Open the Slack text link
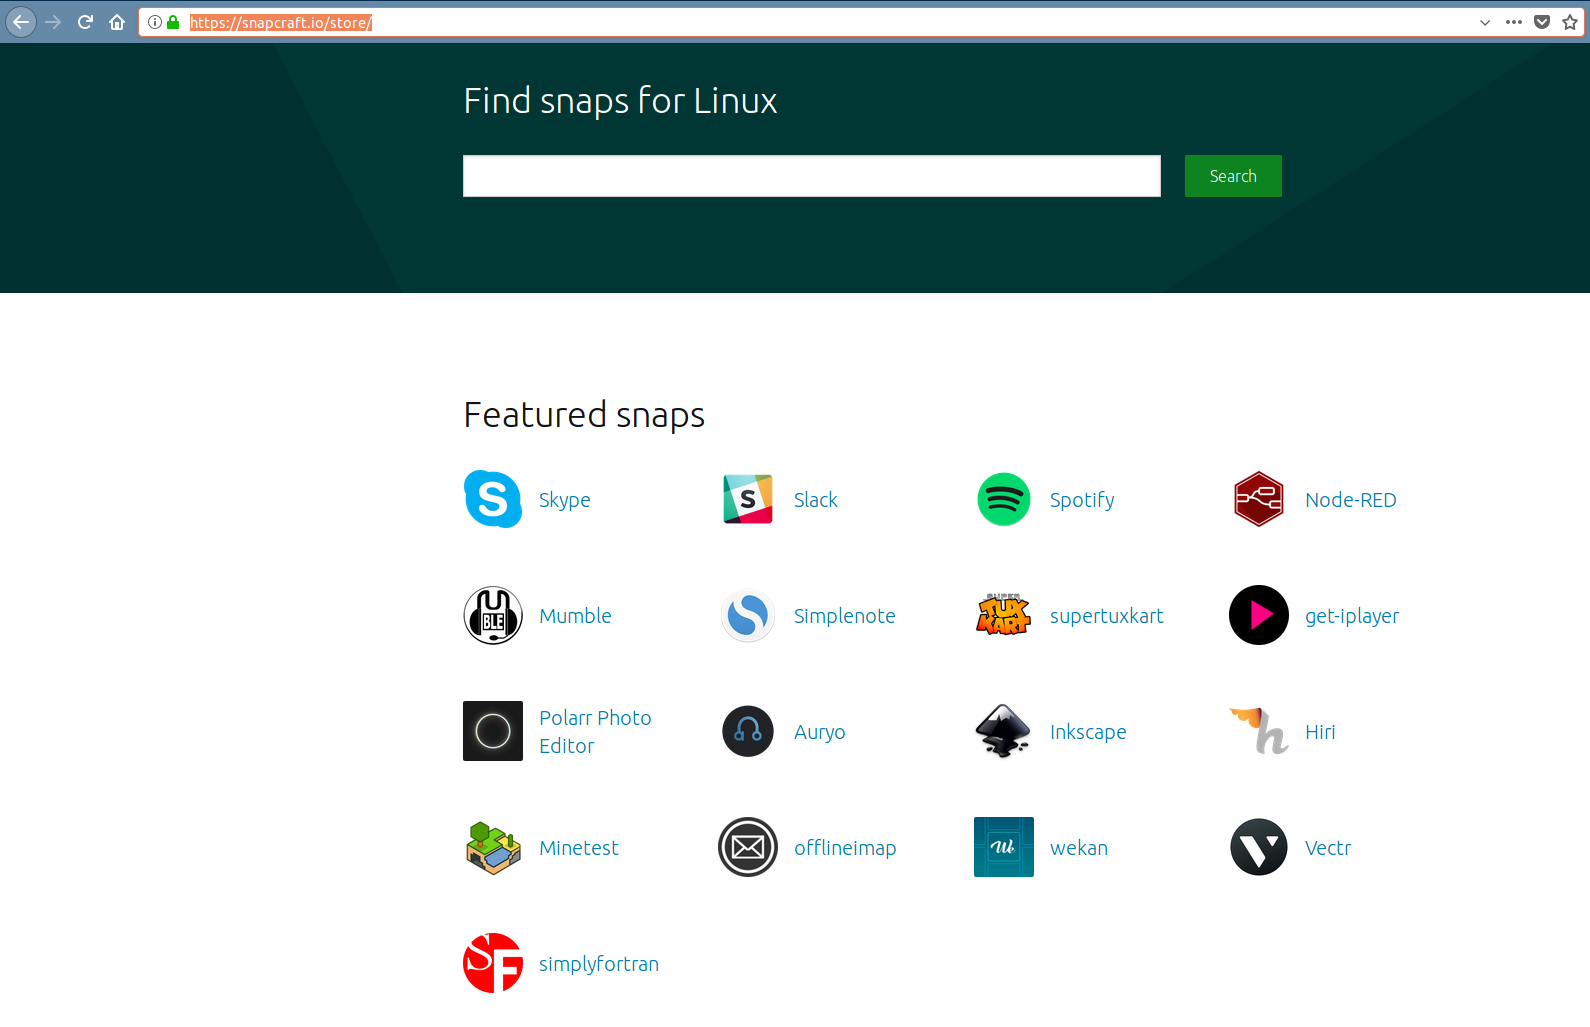 (x=816, y=500)
